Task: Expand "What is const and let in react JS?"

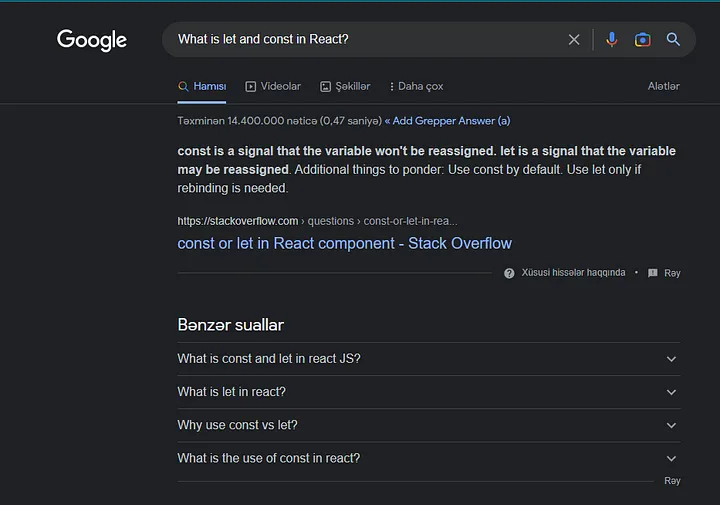Action: (x=671, y=359)
